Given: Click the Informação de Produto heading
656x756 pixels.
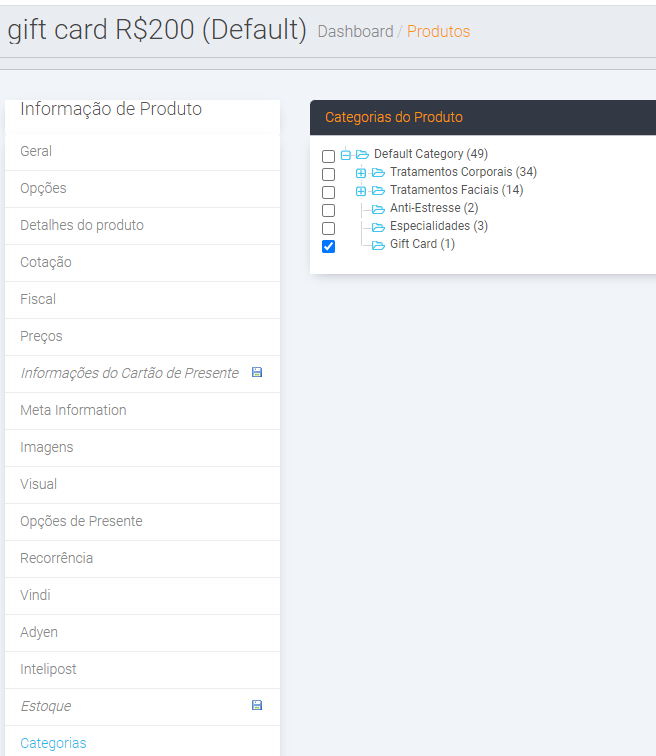Looking at the screenshot, I should (111, 109).
